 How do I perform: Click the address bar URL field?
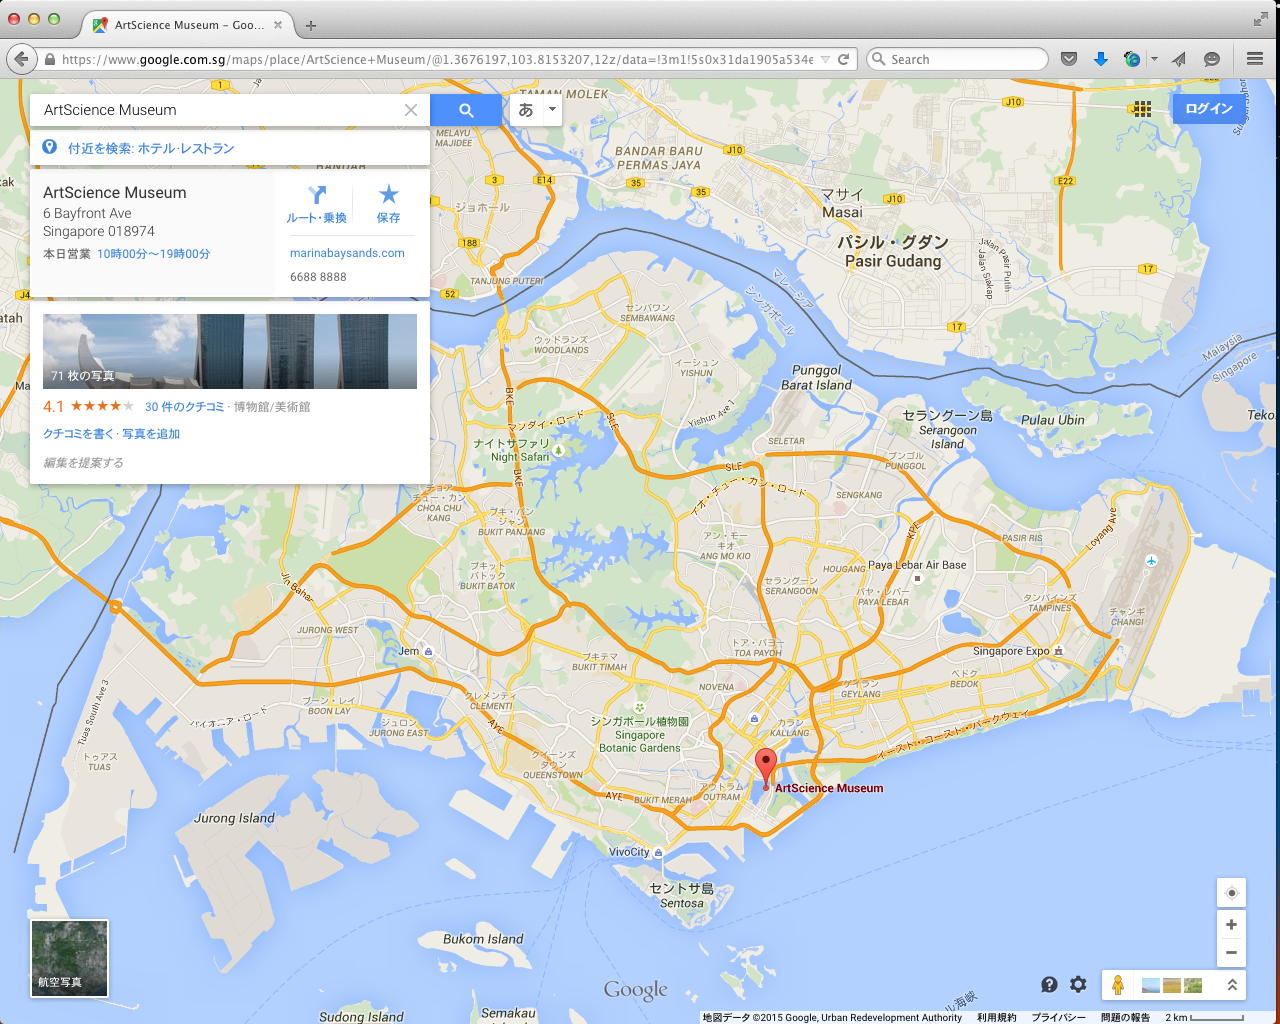pos(437,59)
